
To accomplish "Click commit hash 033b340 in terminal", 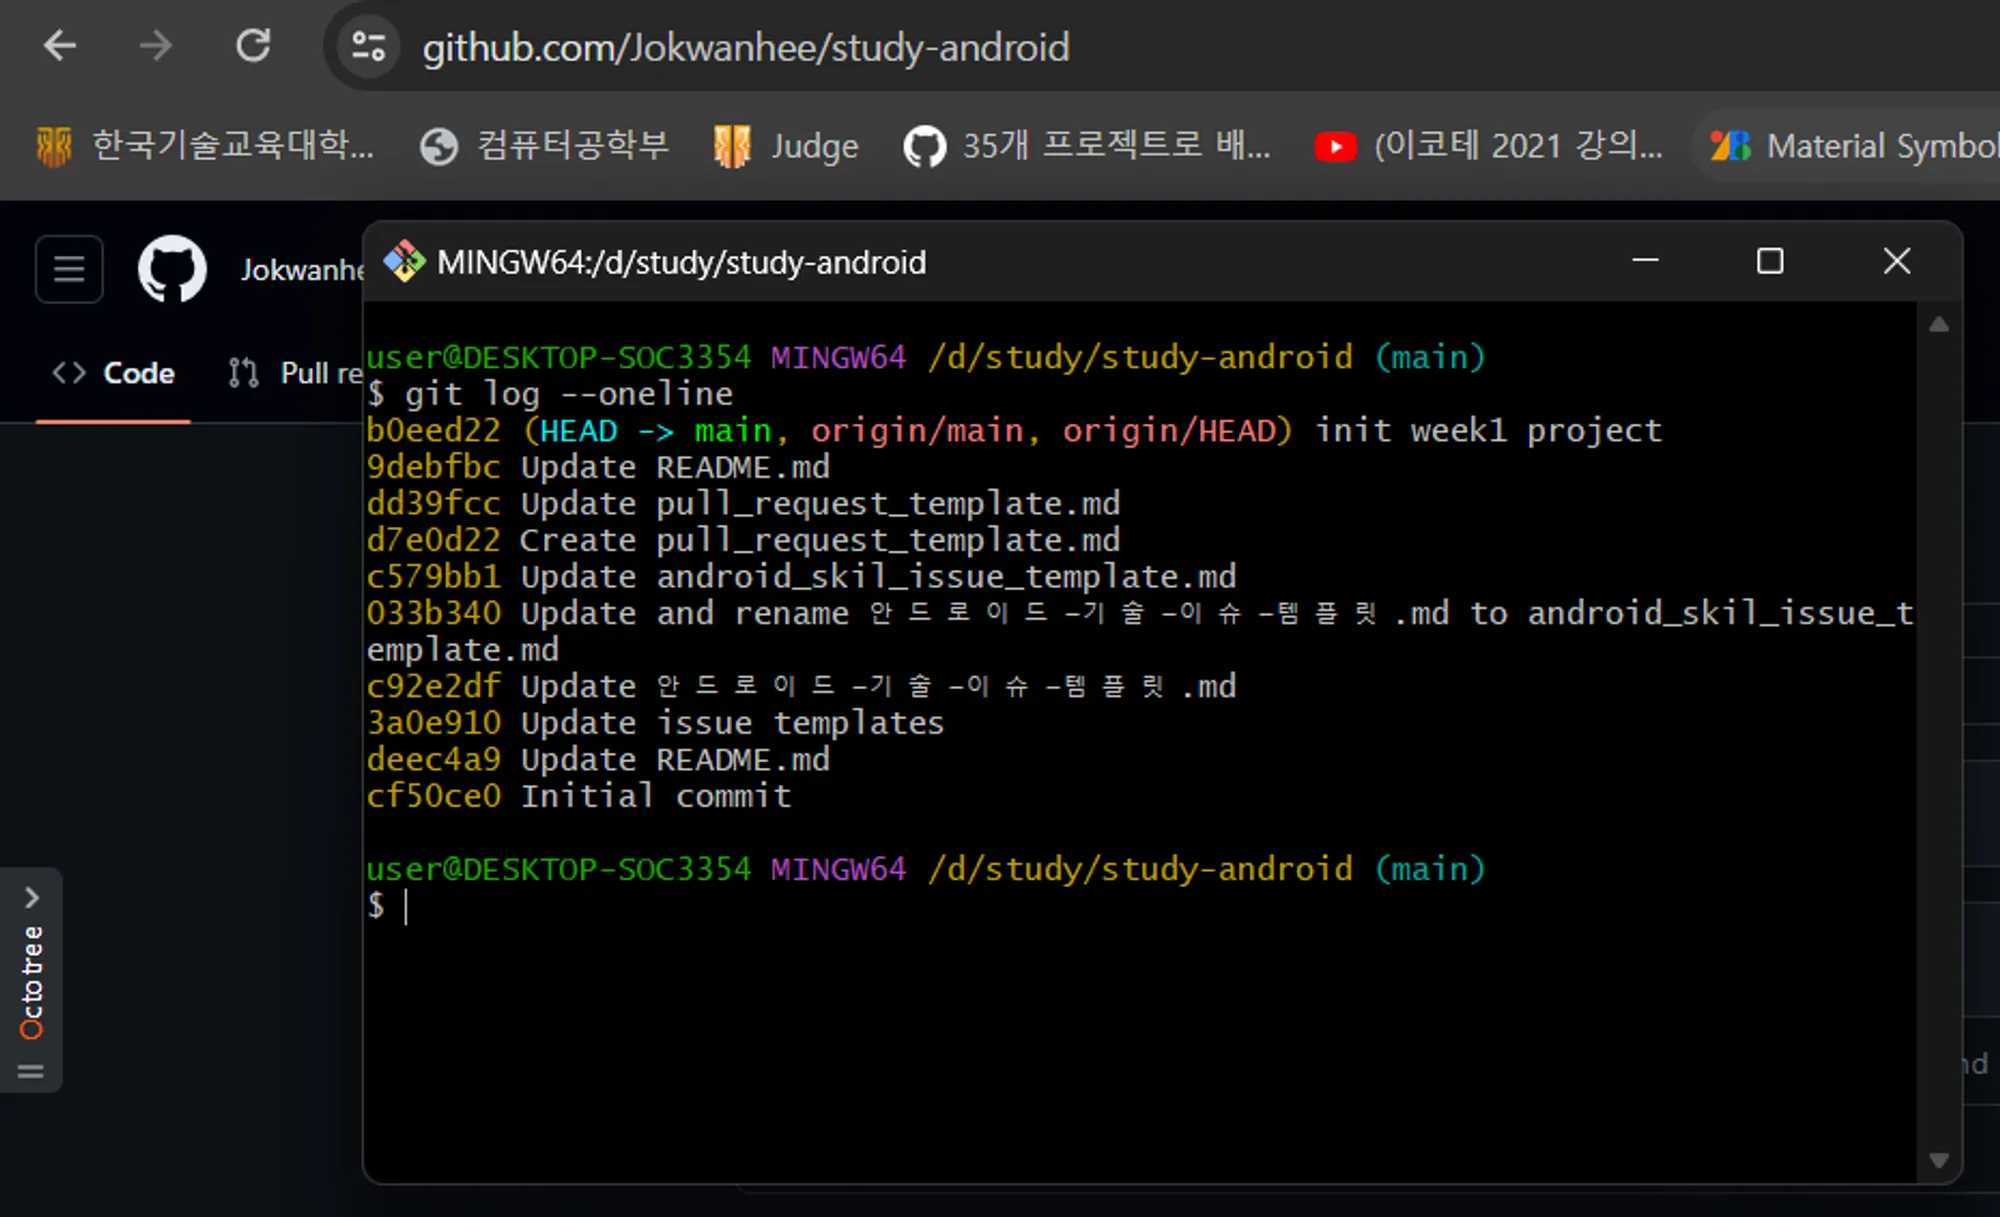I will coord(433,613).
